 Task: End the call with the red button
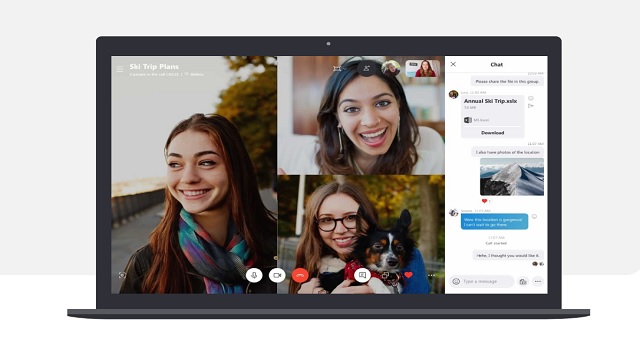(x=300, y=275)
